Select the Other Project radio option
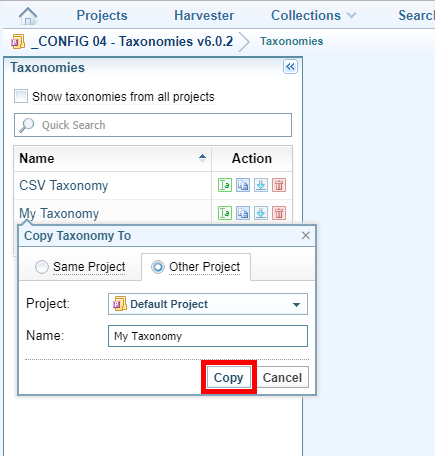Image resolution: width=435 pixels, height=456 pixels. click(x=158, y=267)
